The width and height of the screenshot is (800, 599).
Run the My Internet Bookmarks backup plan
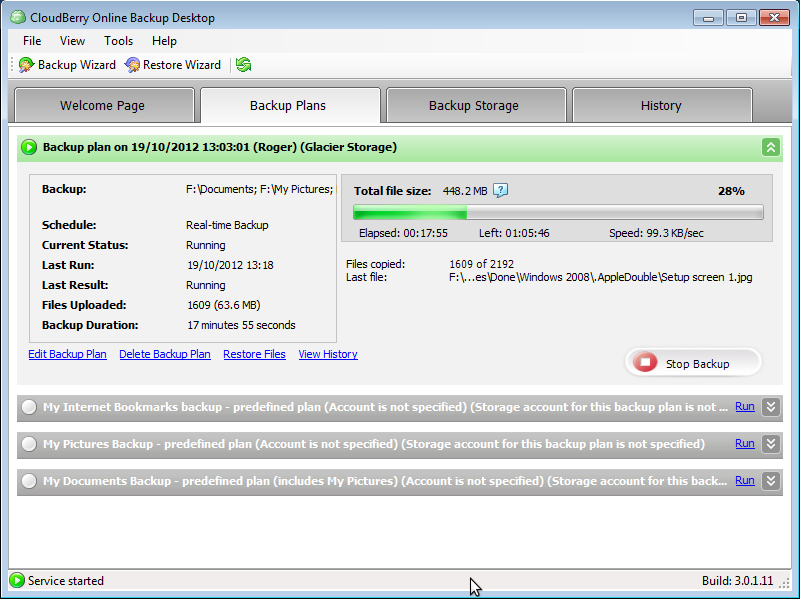(745, 407)
